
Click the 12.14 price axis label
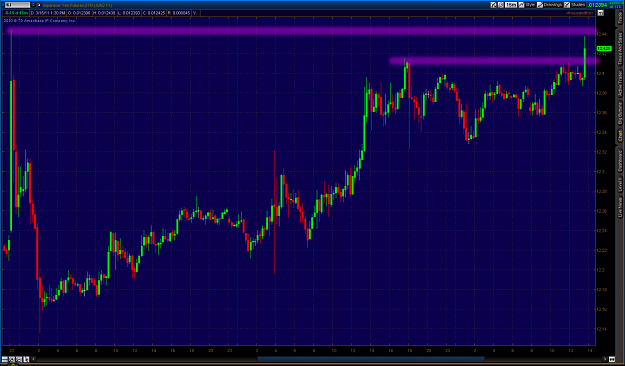coord(601,329)
